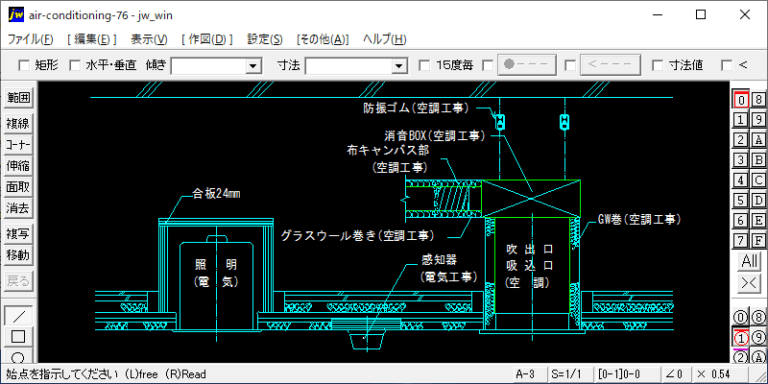Click the 複線 double line tool

18,123
